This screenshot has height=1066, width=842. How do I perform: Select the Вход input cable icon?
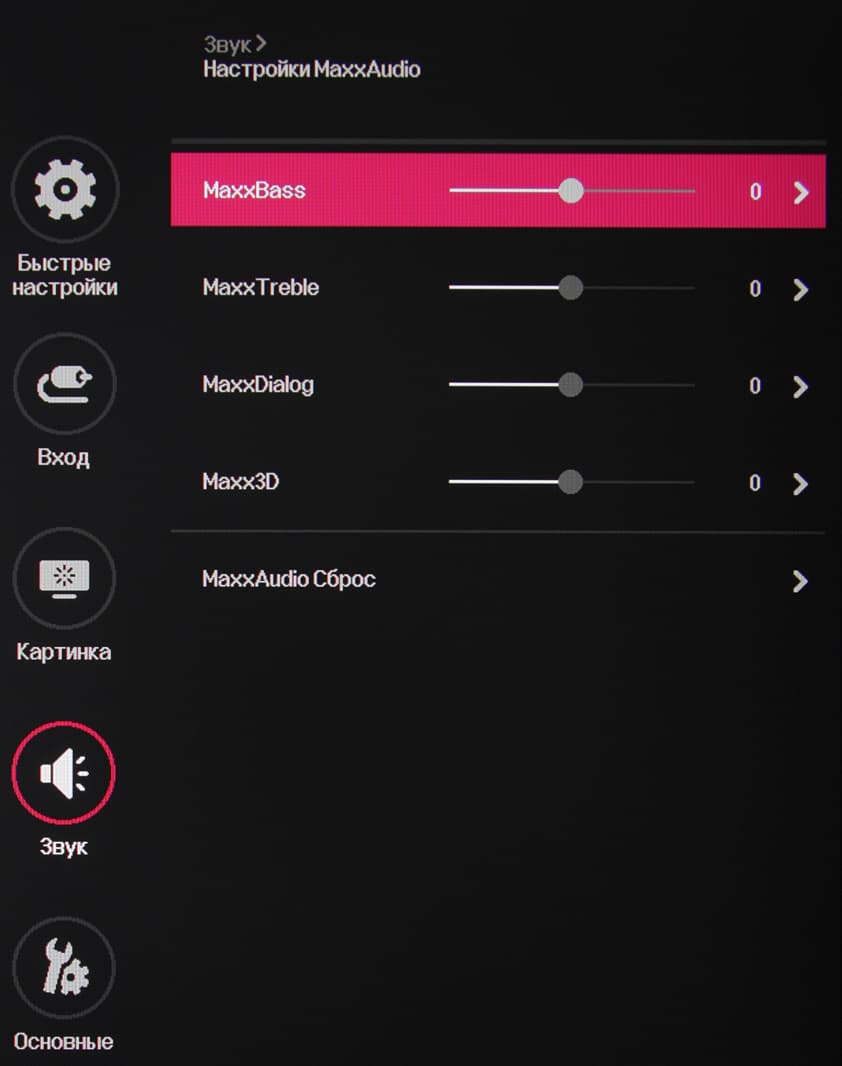click(x=65, y=383)
